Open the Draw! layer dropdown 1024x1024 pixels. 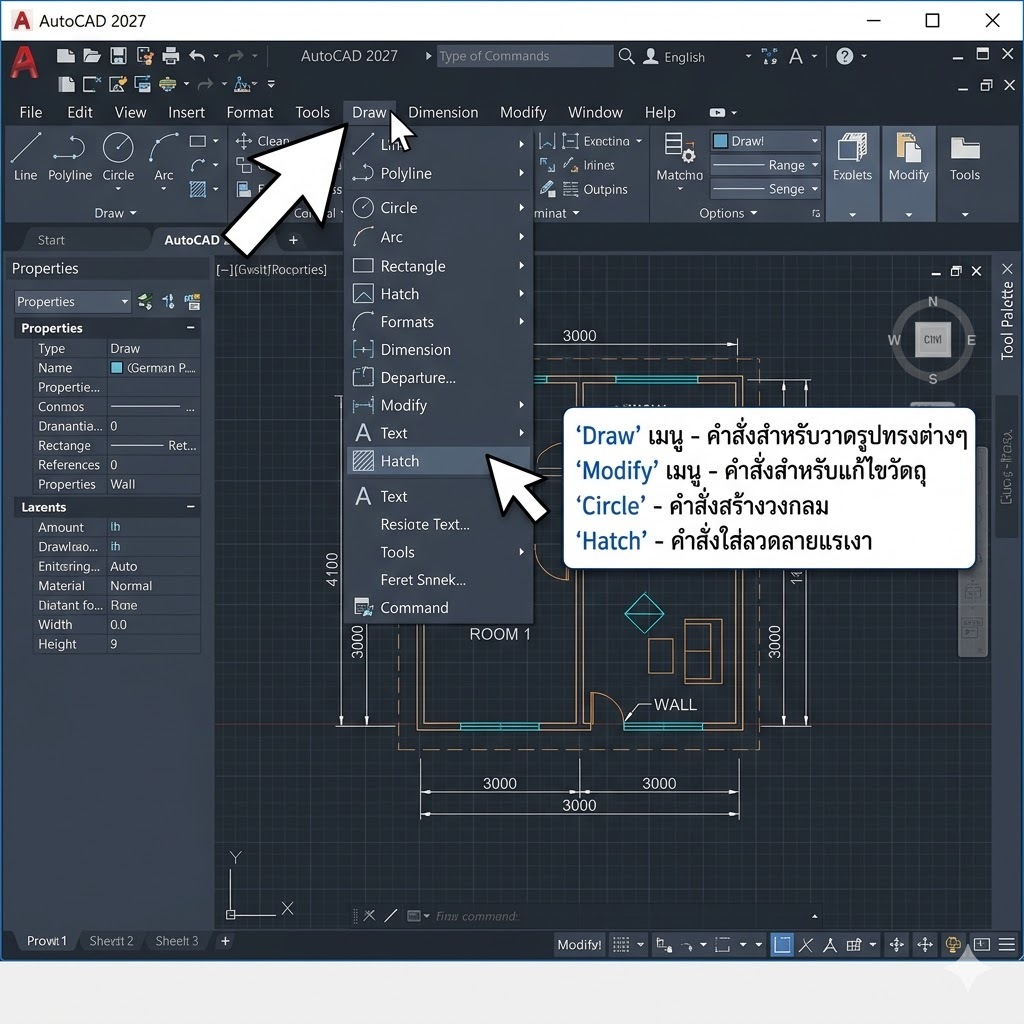tap(766, 141)
